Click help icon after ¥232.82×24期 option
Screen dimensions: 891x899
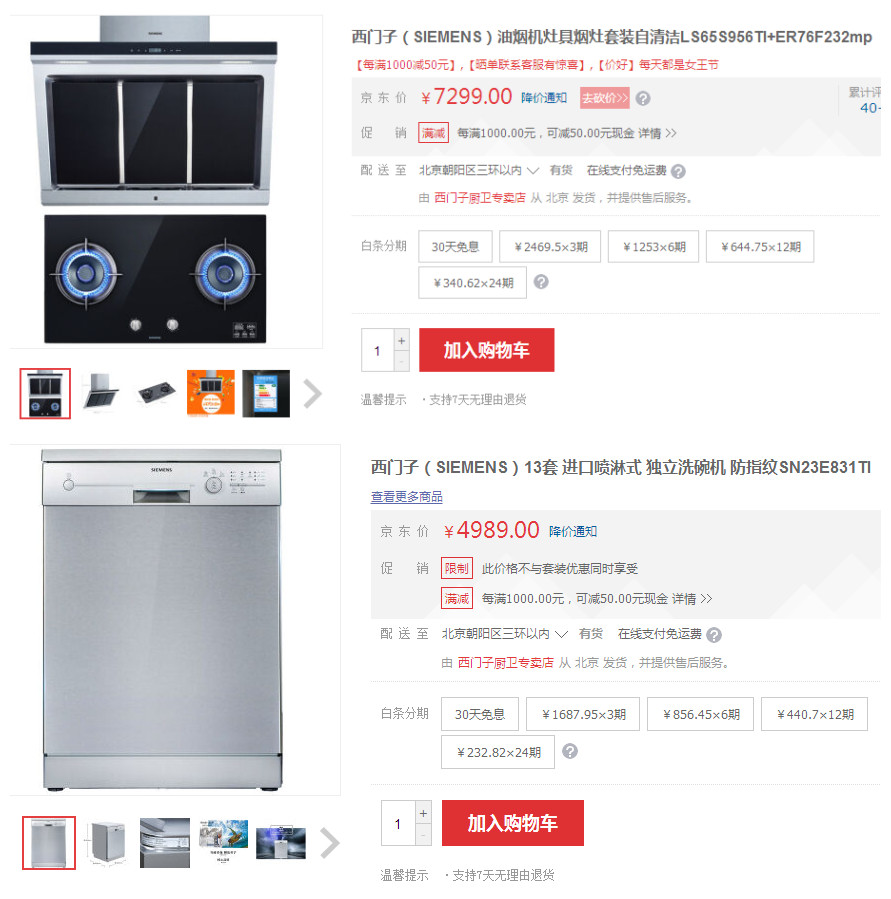point(569,751)
